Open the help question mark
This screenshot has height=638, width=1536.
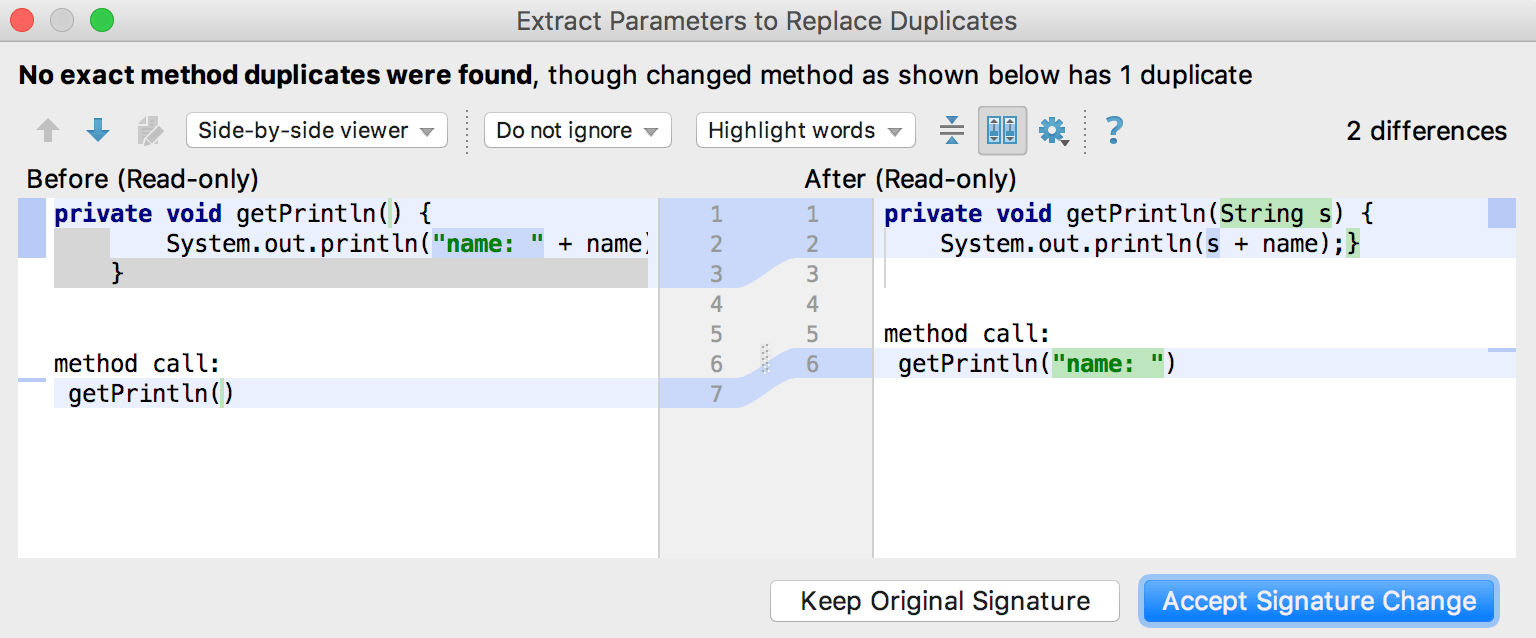point(1114,131)
